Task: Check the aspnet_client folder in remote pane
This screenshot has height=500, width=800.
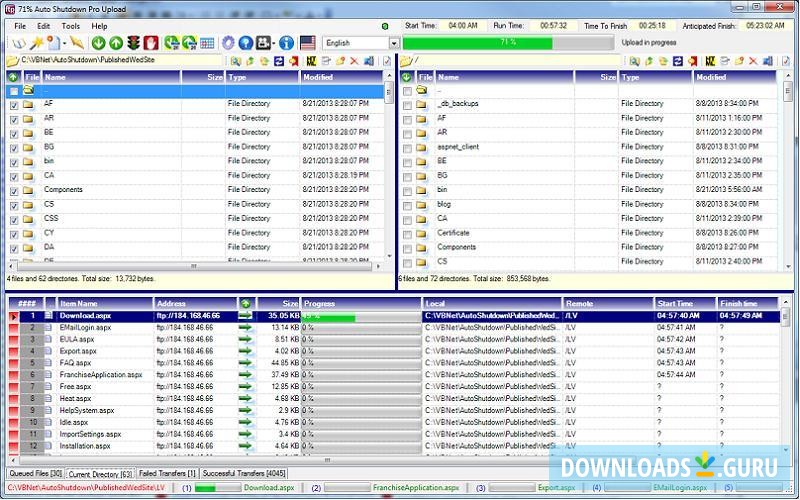Action: 407,148
